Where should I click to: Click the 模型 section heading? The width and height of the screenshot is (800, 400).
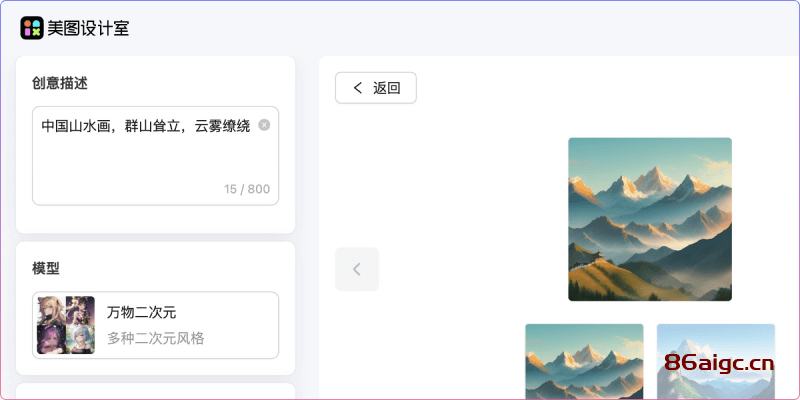46,268
